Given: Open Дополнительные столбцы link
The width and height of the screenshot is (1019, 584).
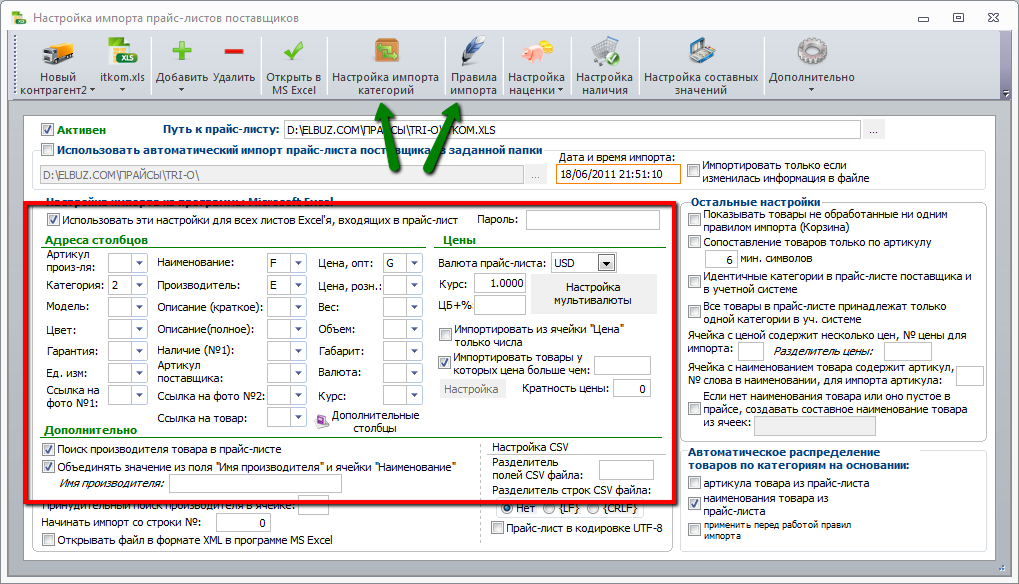Looking at the screenshot, I should click(376, 422).
